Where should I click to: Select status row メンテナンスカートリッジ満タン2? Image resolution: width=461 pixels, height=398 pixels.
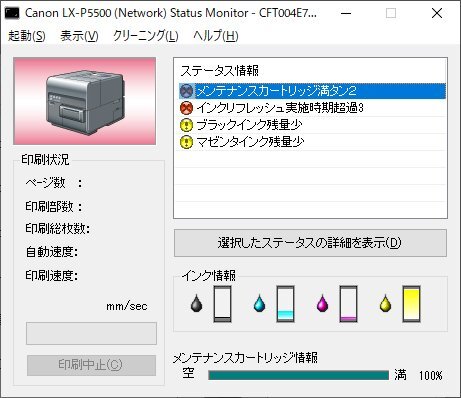(312, 91)
